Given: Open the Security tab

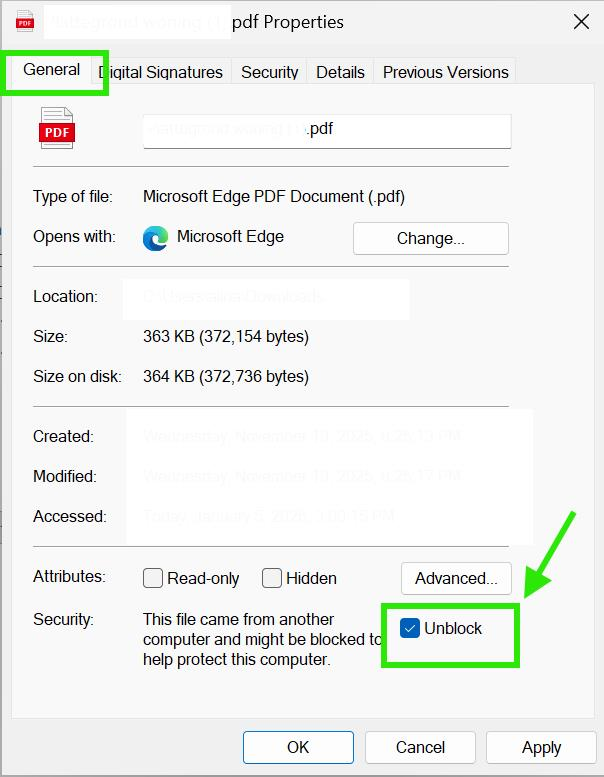Looking at the screenshot, I should point(270,72).
